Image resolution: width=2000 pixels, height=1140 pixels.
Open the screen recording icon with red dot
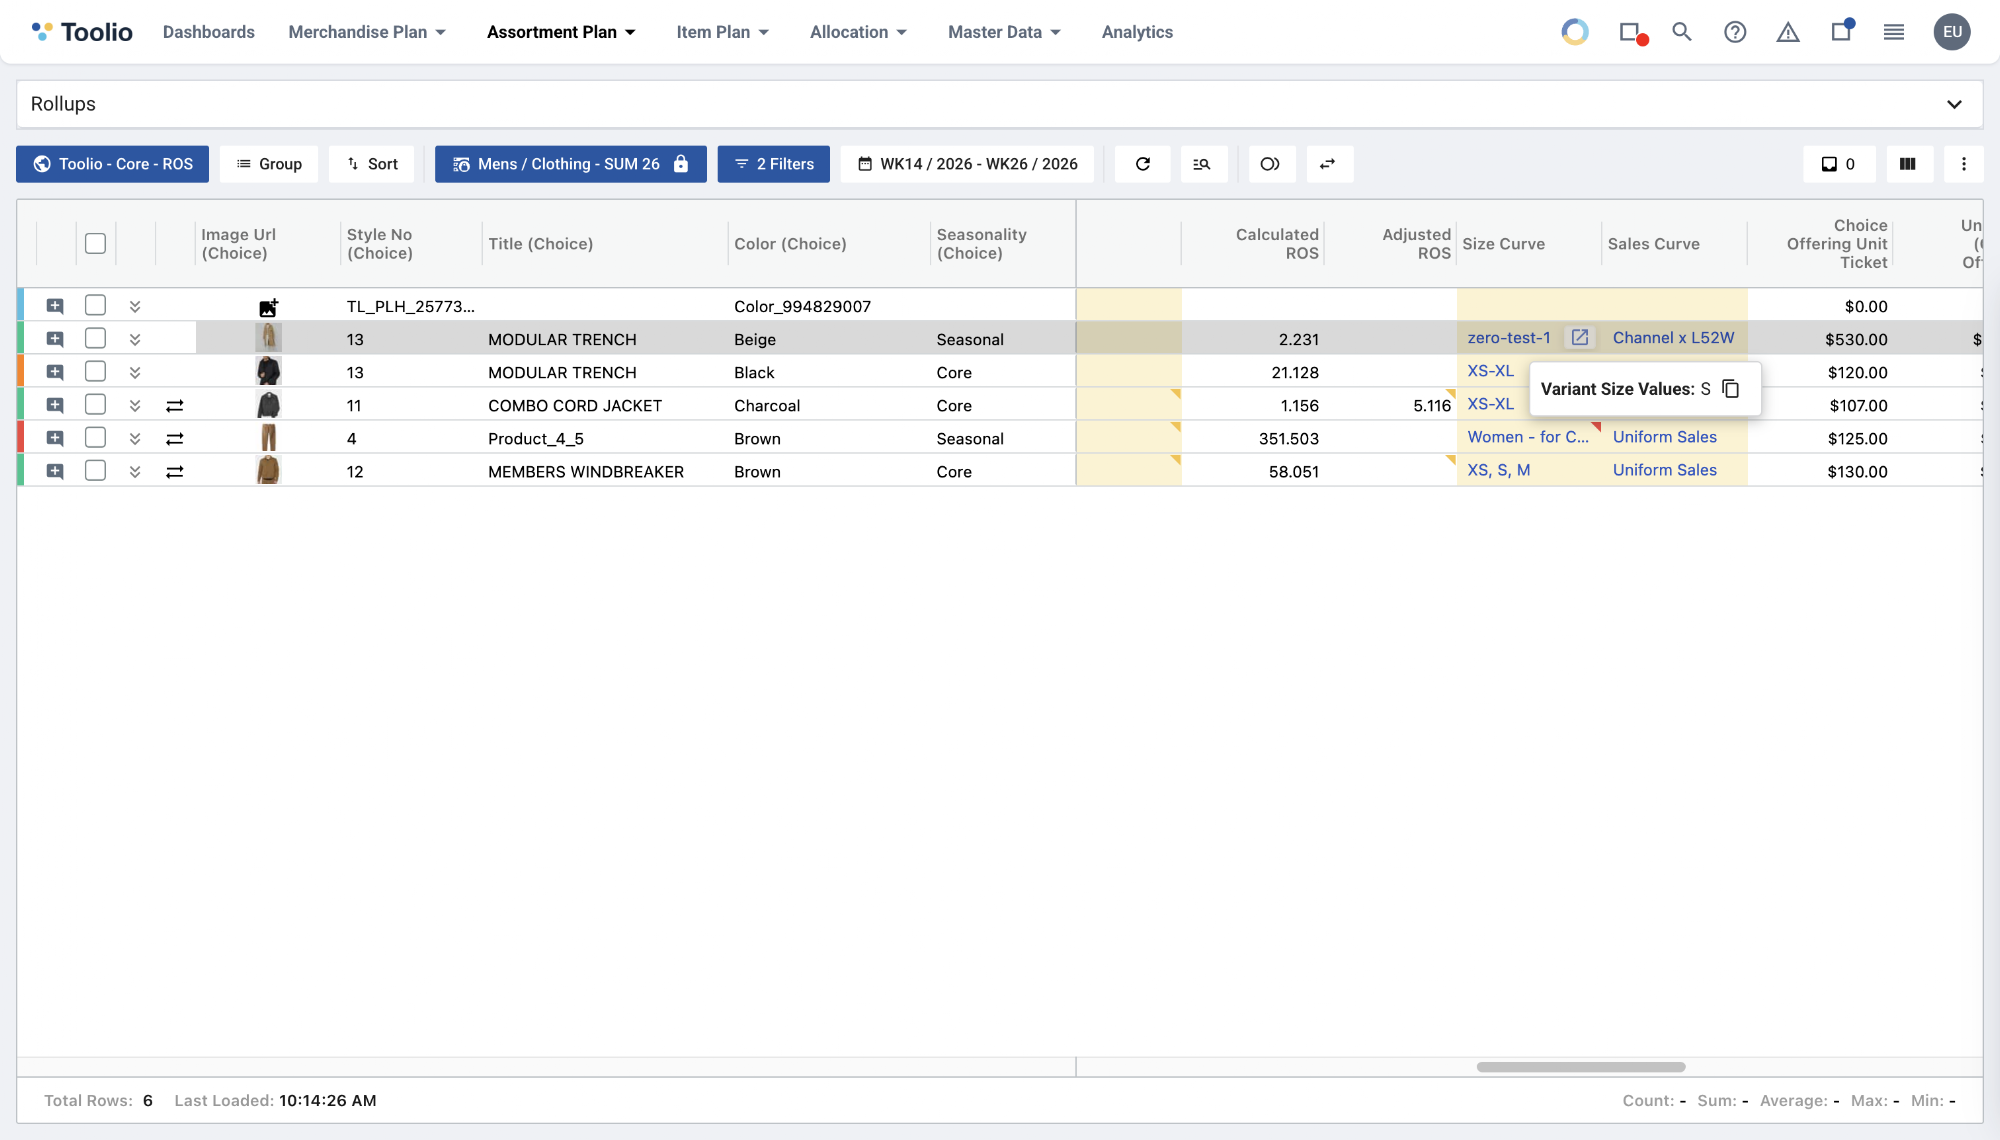pos(1633,33)
